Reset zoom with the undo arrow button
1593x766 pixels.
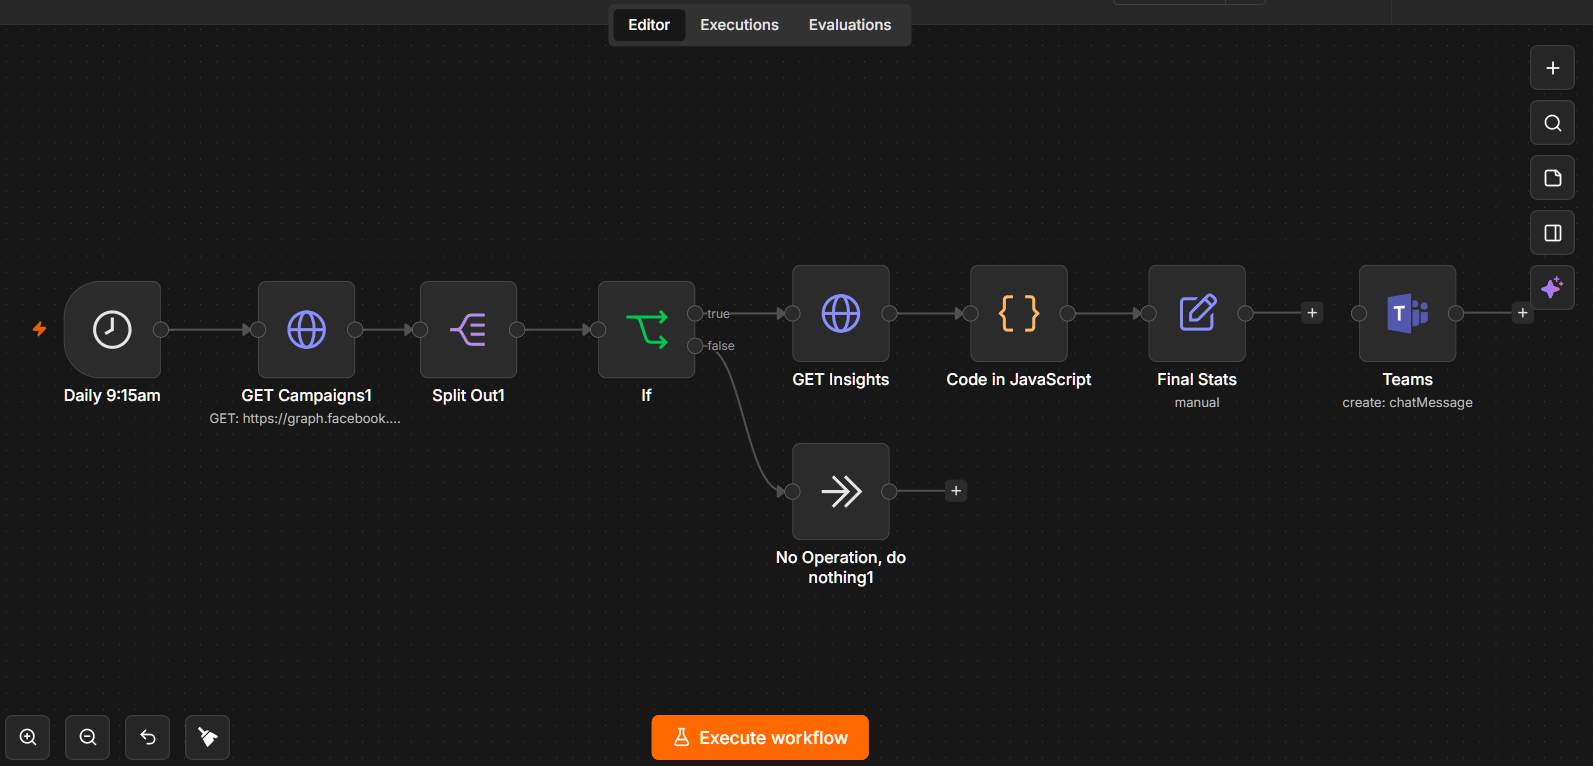coord(148,737)
